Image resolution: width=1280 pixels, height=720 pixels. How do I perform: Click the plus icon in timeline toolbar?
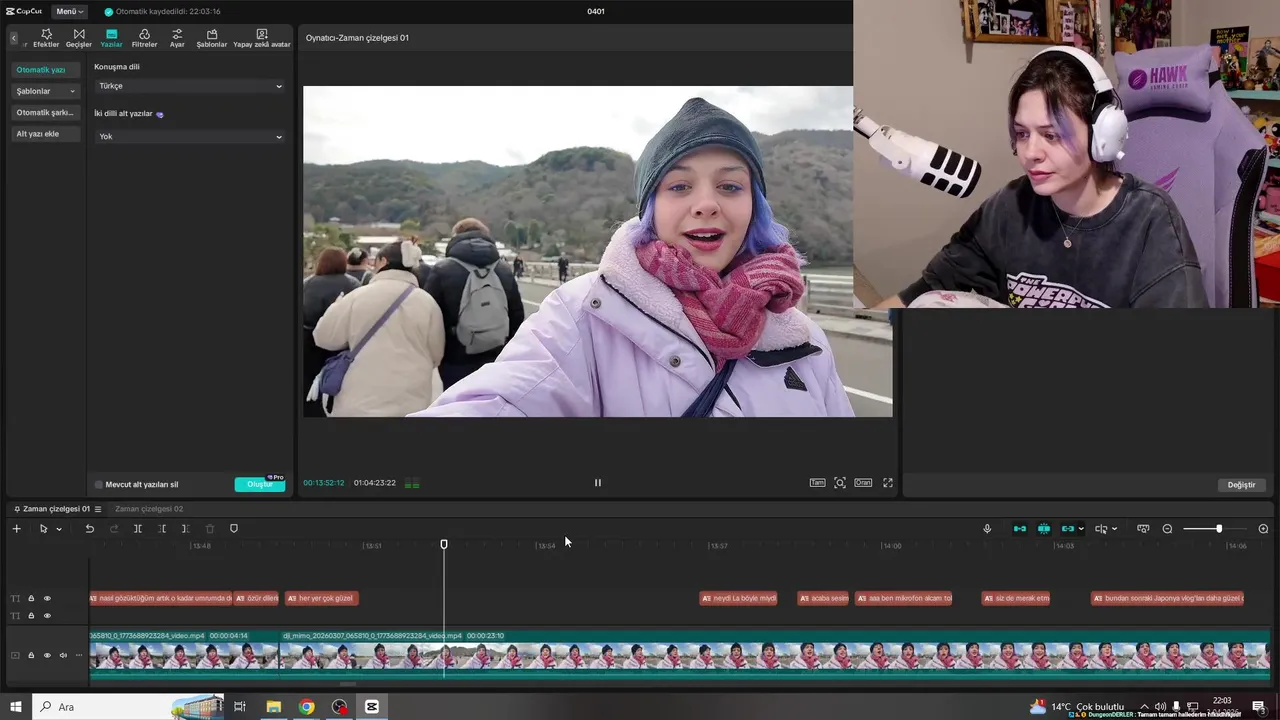(x=16, y=528)
